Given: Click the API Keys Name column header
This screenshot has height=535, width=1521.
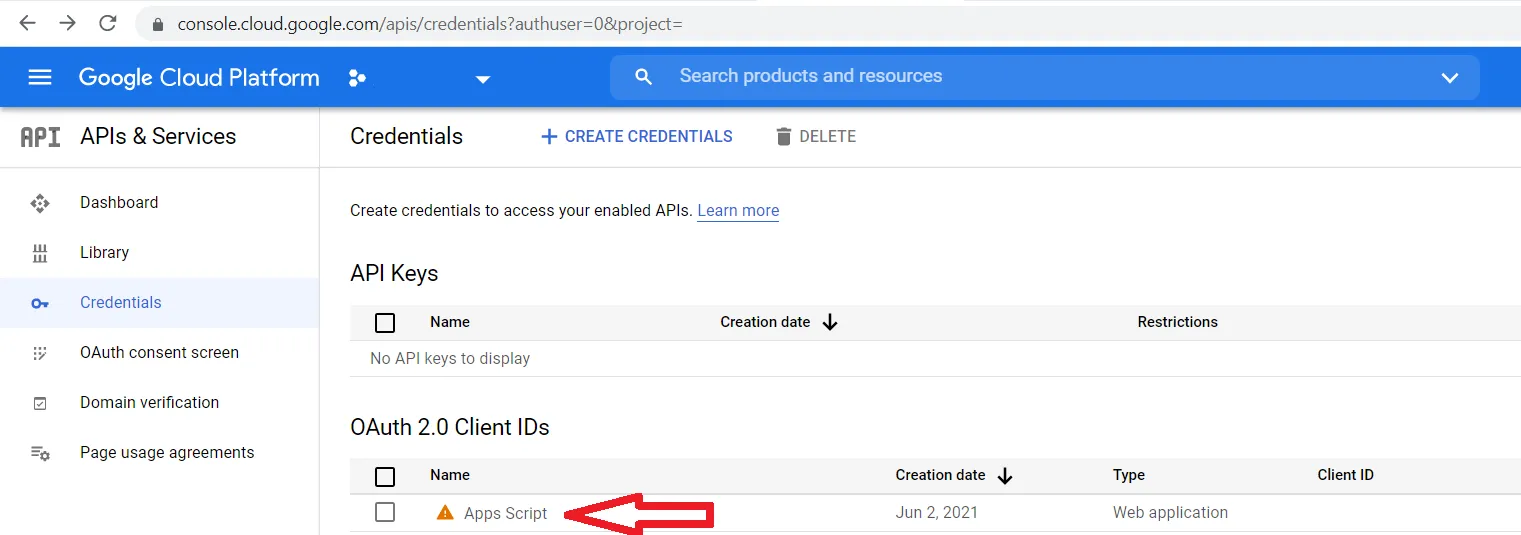Looking at the screenshot, I should coord(450,322).
